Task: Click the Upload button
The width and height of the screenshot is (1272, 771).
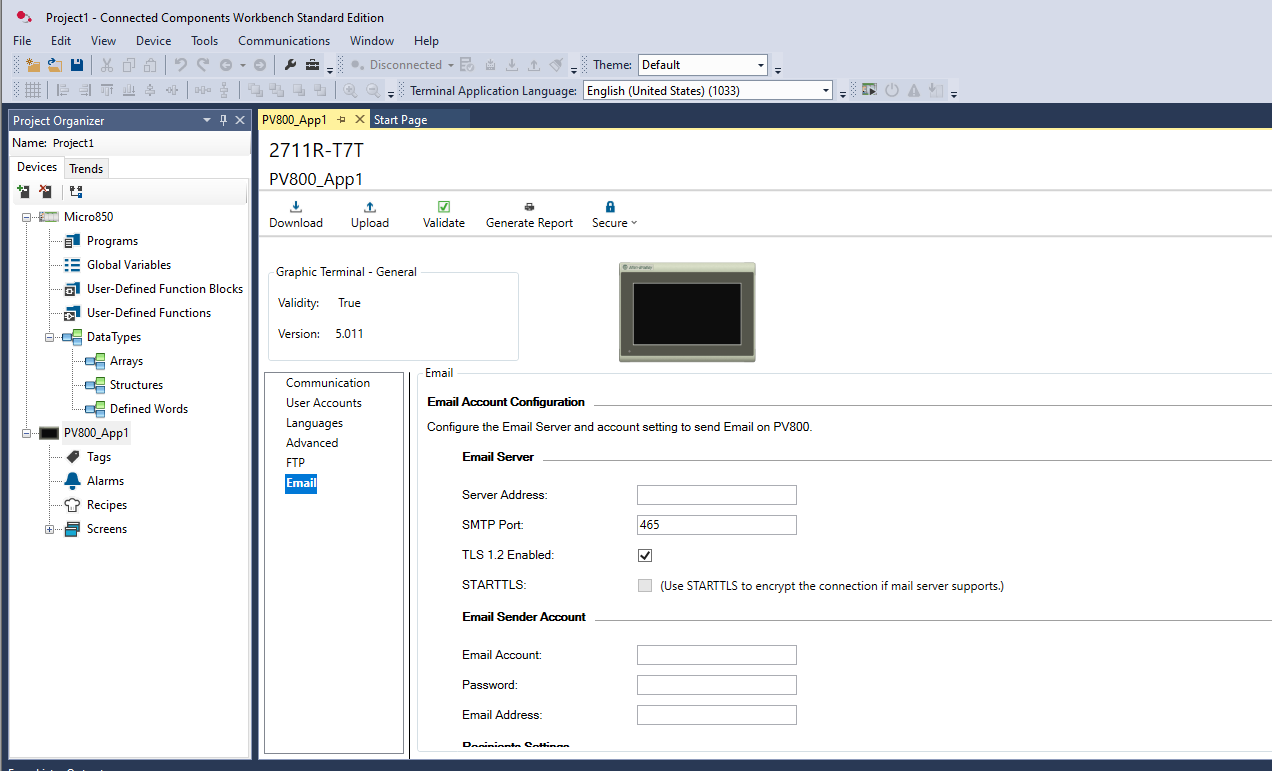Action: pyautogui.click(x=370, y=215)
